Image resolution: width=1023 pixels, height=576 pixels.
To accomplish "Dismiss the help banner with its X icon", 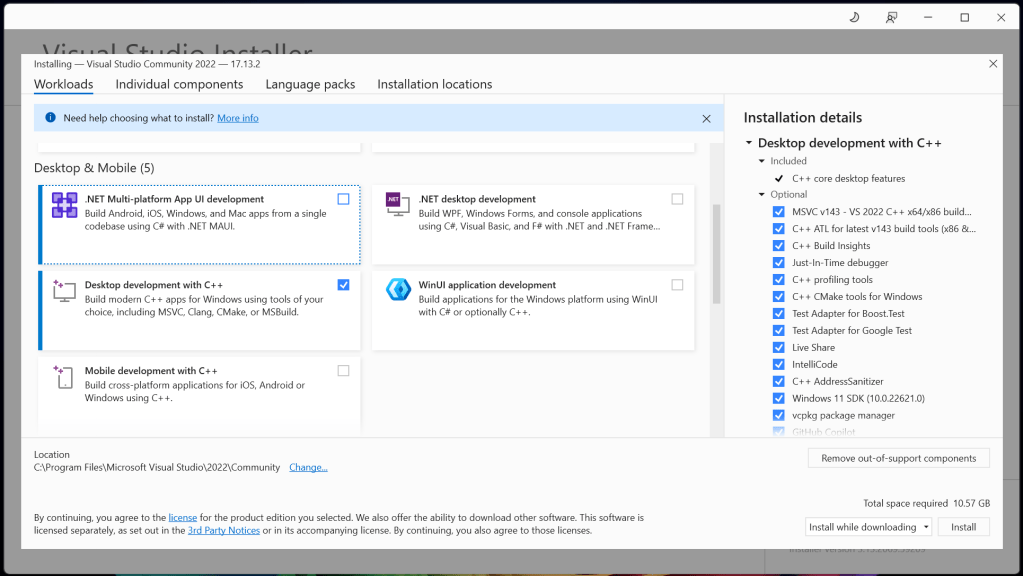I will pos(706,118).
